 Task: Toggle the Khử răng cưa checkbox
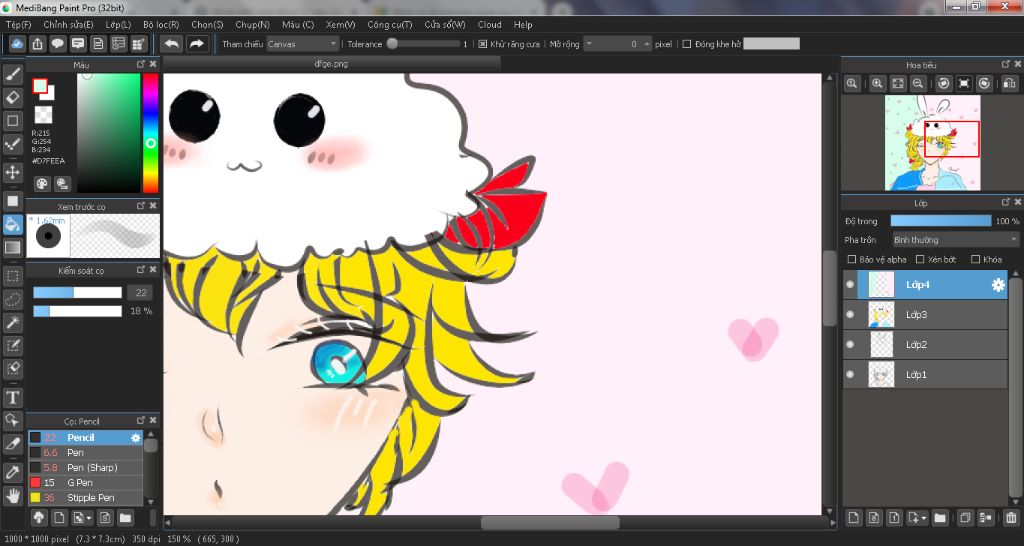pos(483,44)
